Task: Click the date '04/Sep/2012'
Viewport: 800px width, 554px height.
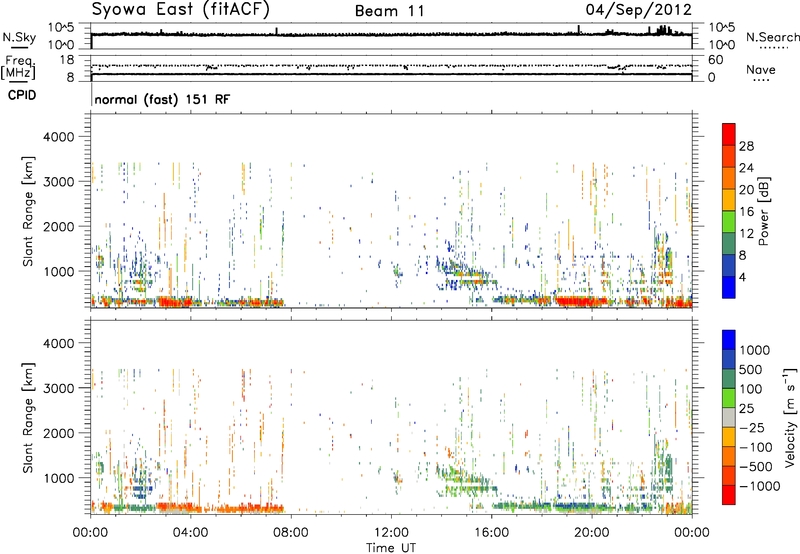Action: 639,10
